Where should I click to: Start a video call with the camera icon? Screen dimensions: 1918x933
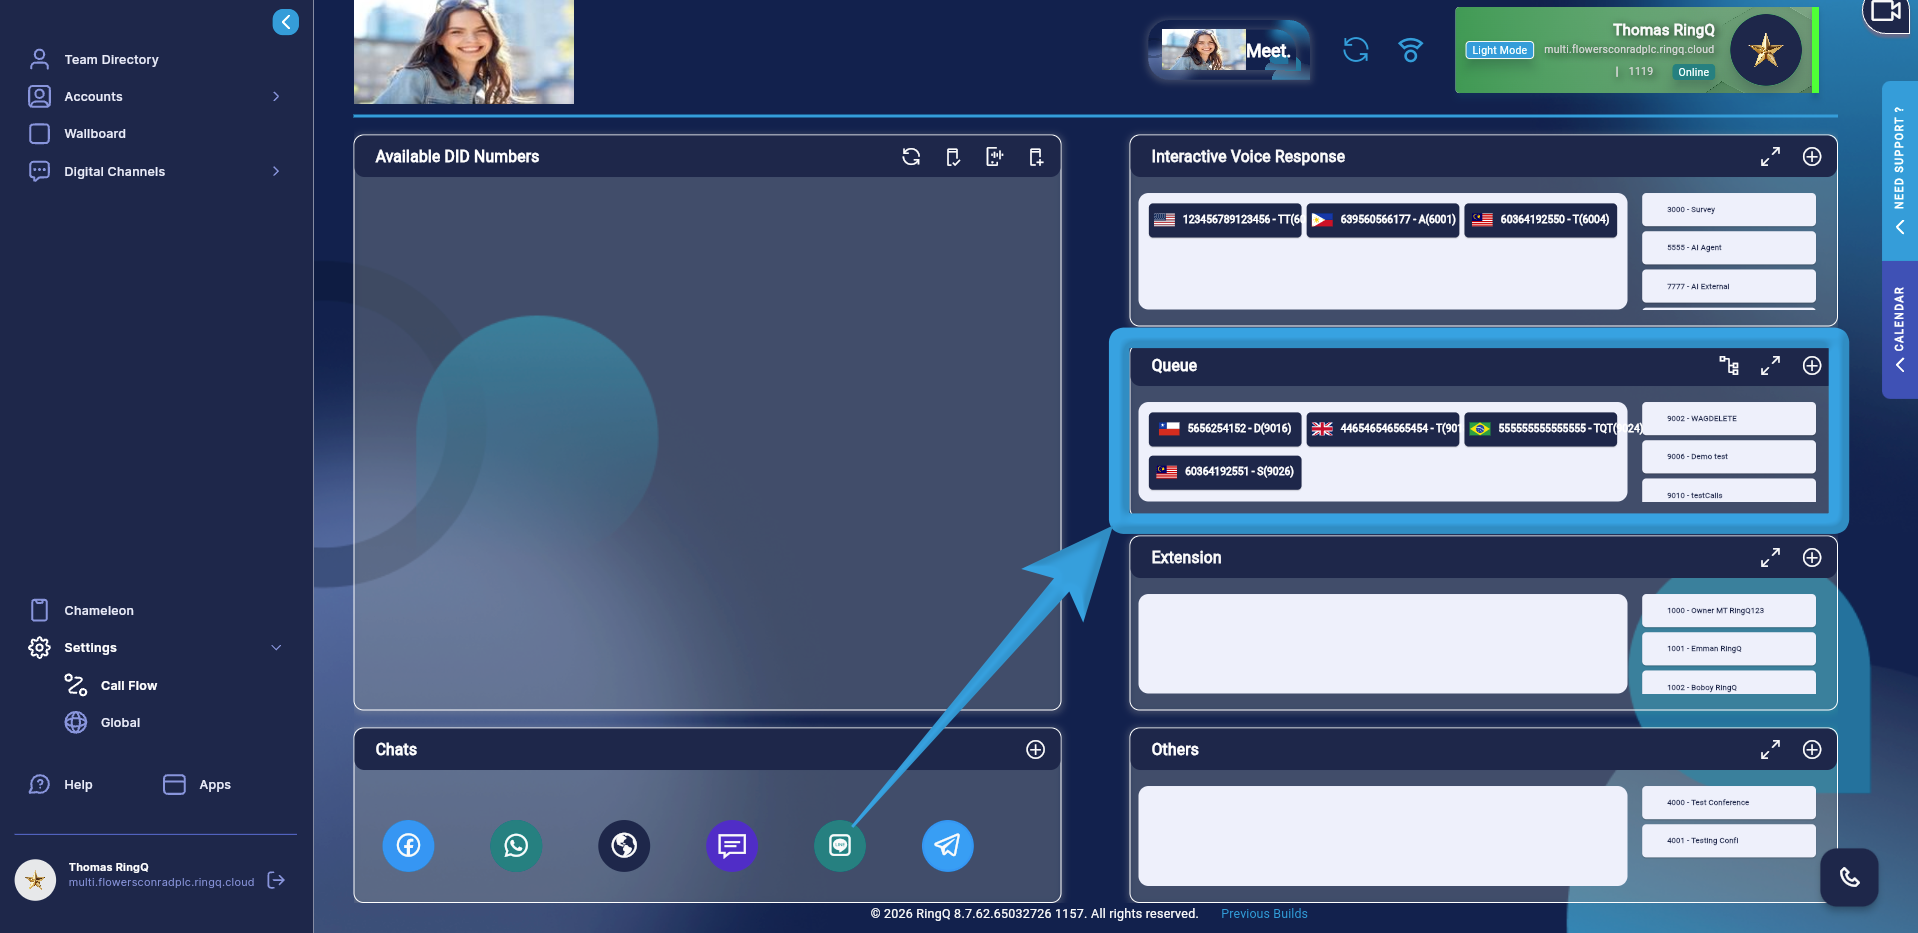point(1886,14)
